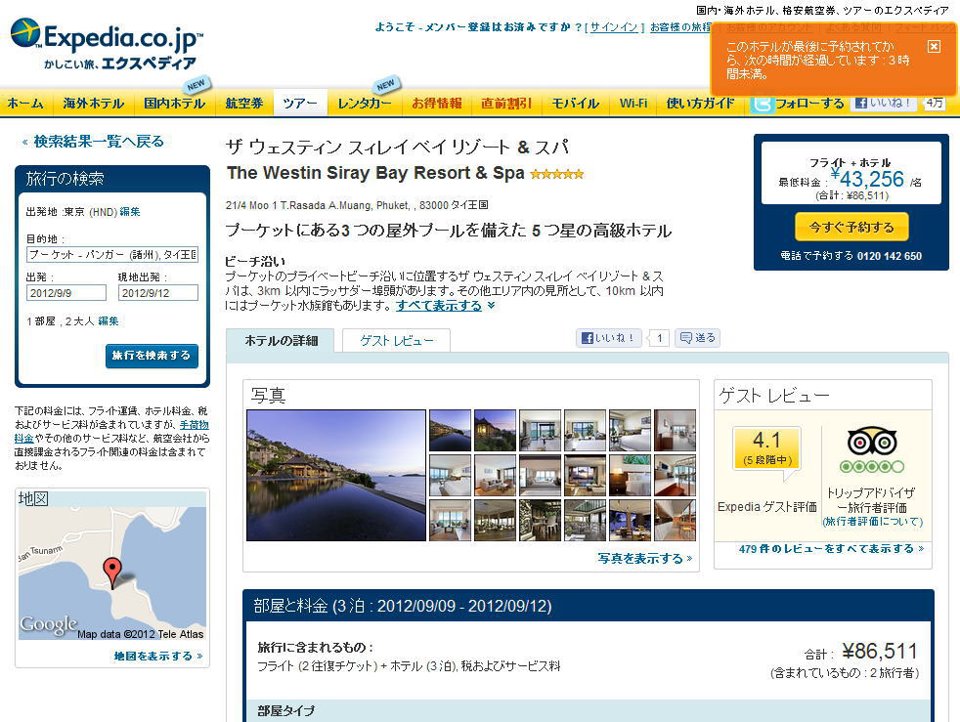Click the hotel address 21/4 Moo 1 T.Rasada
This screenshot has width=960, height=722.
356,205
